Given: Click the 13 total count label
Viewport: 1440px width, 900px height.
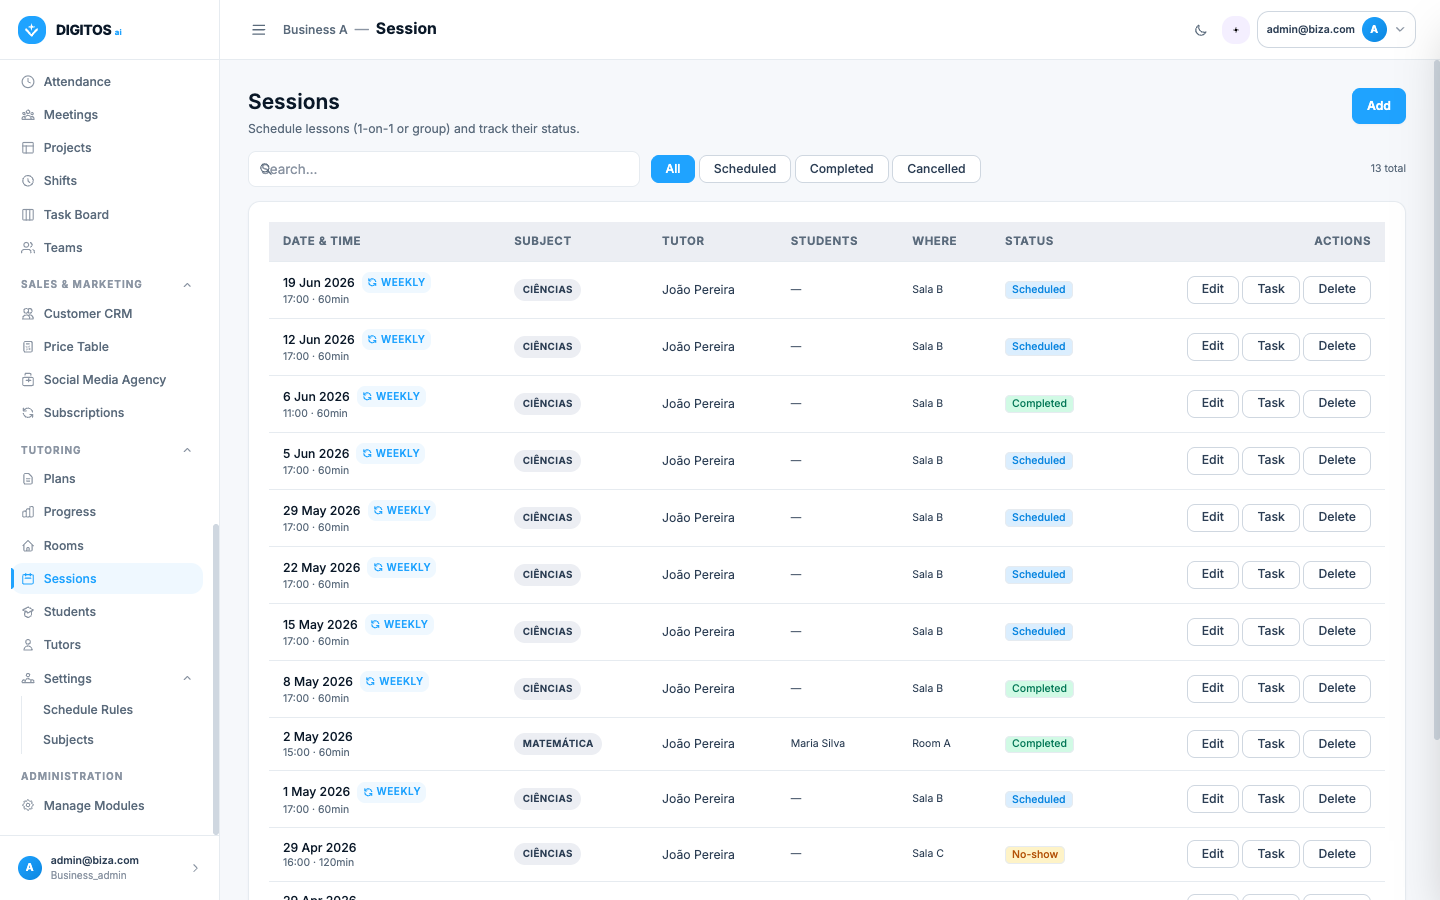Looking at the screenshot, I should tap(1388, 169).
